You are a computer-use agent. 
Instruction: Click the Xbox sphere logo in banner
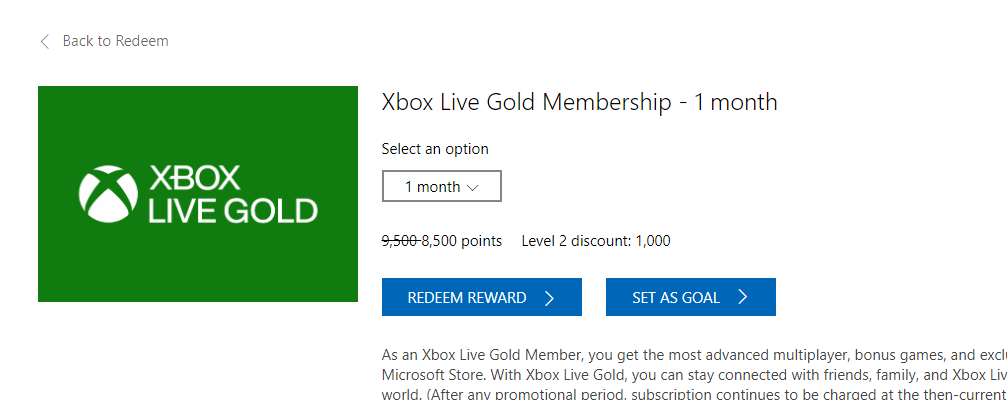coord(108,194)
